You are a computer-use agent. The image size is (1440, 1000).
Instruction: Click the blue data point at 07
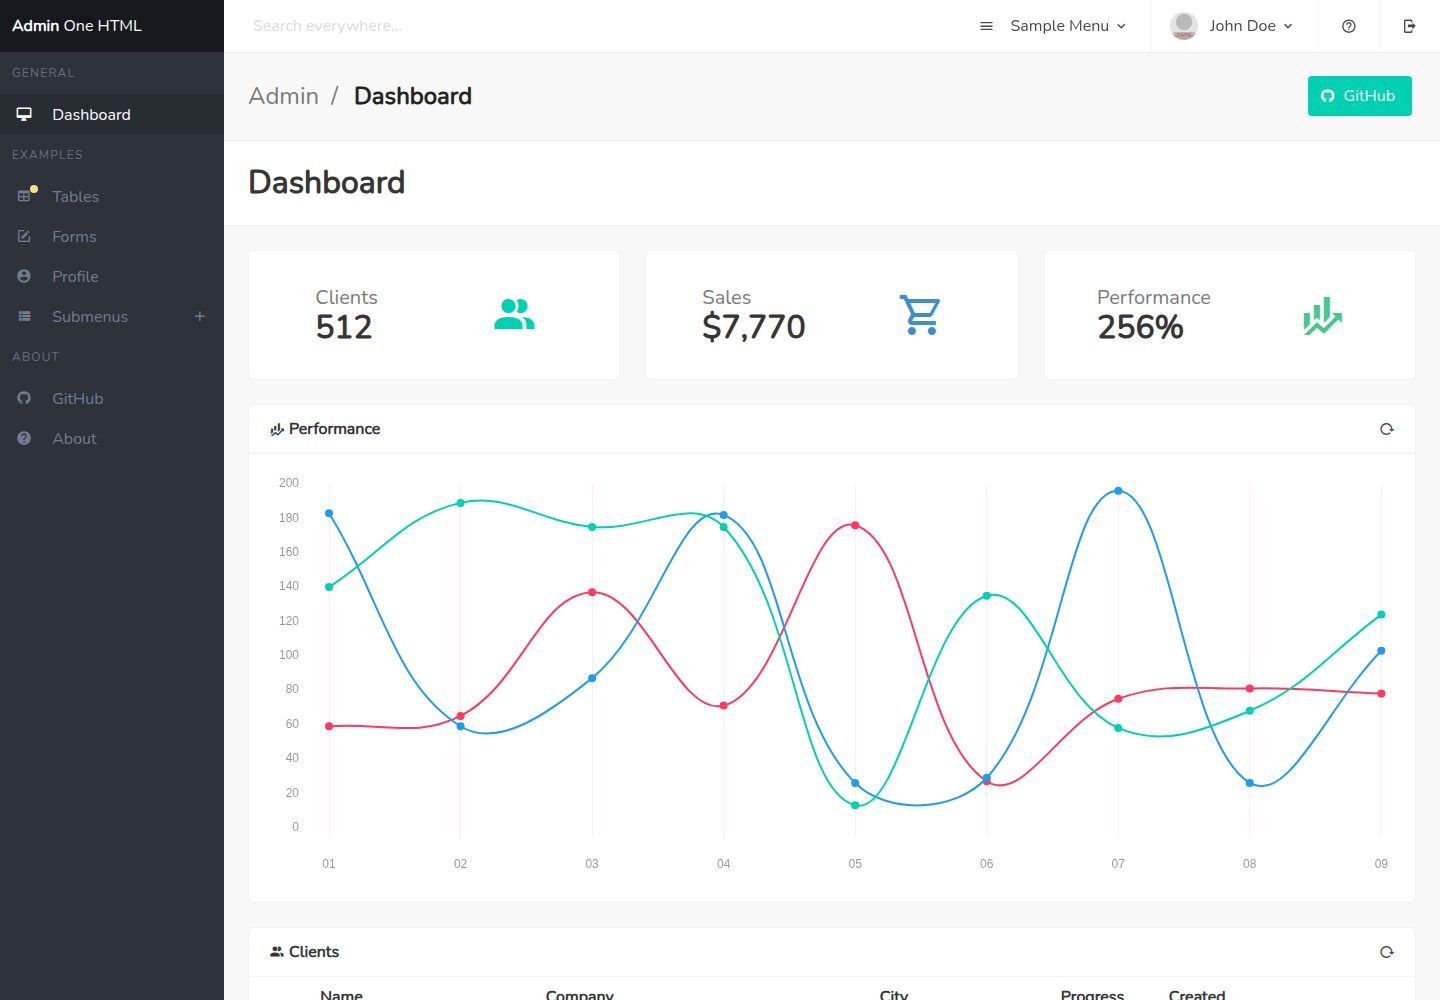pyautogui.click(x=1118, y=491)
